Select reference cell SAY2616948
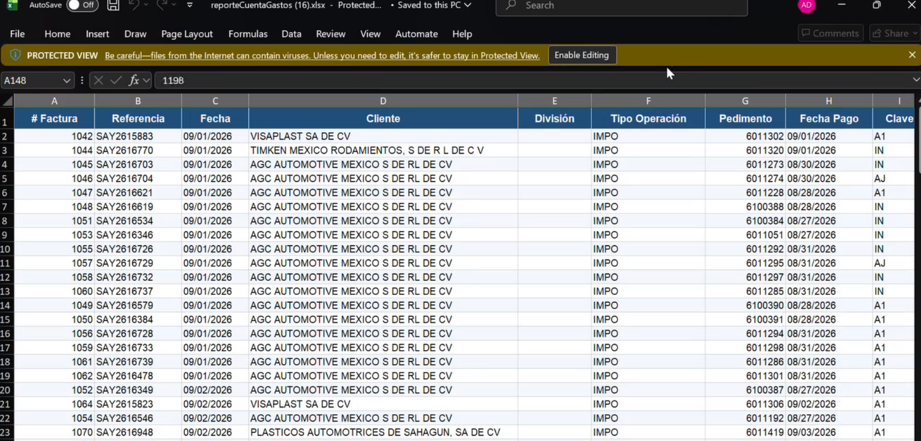The width and height of the screenshot is (921, 441). tap(138, 432)
